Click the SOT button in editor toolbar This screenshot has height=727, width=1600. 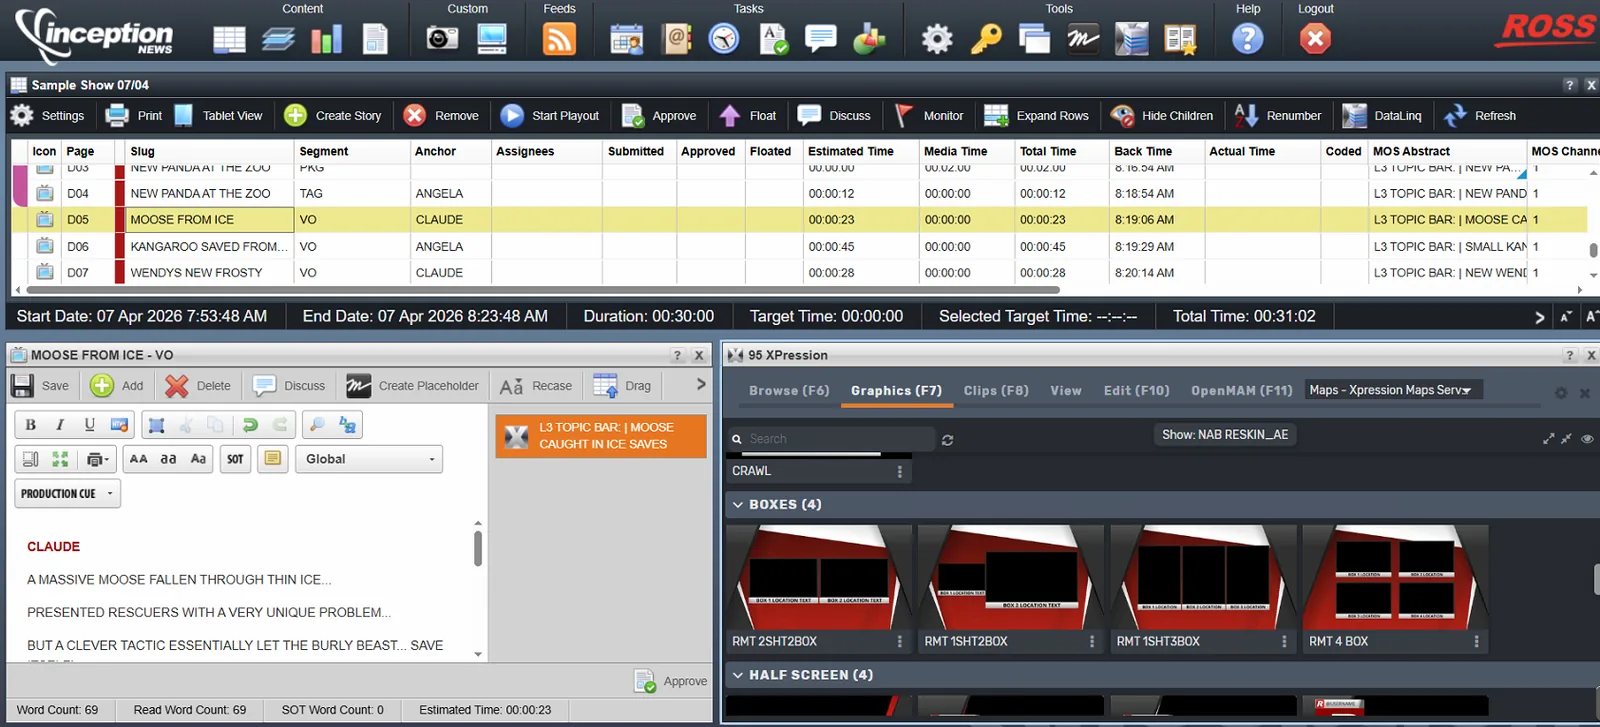point(235,459)
